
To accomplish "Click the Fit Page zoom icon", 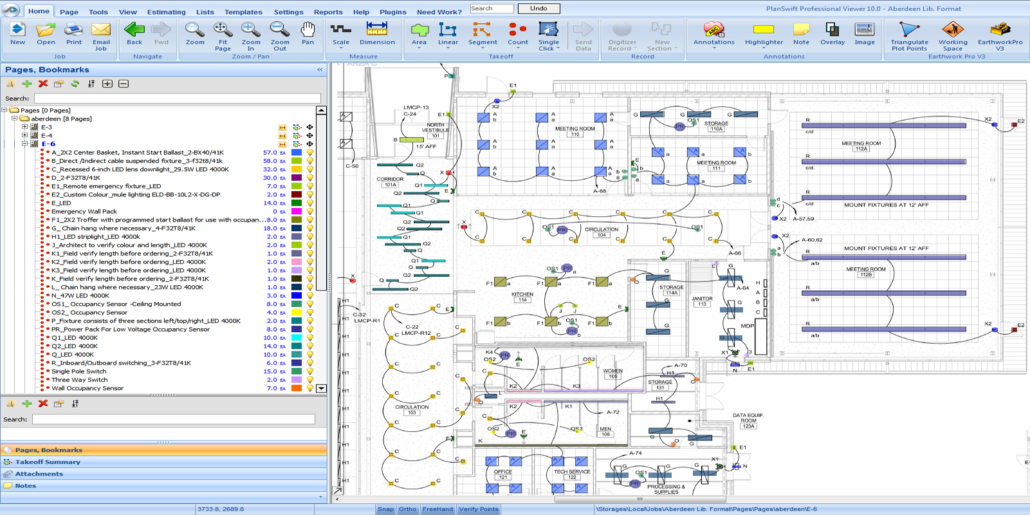I will 223,35.
